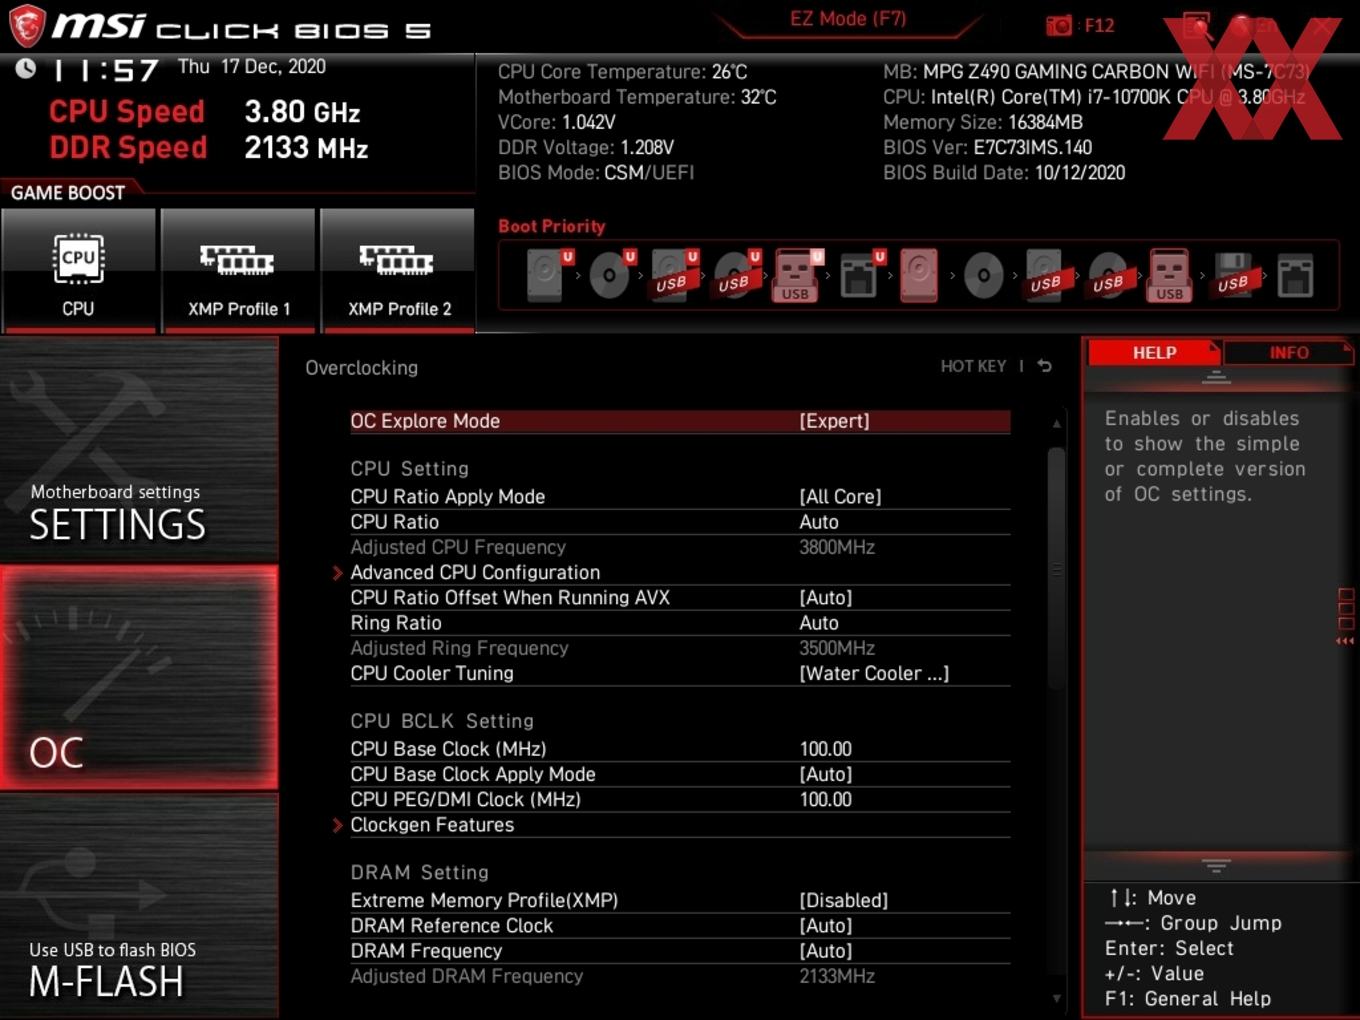Click the Boot Priority heading
1360x1020 pixels.
(551, 226)
